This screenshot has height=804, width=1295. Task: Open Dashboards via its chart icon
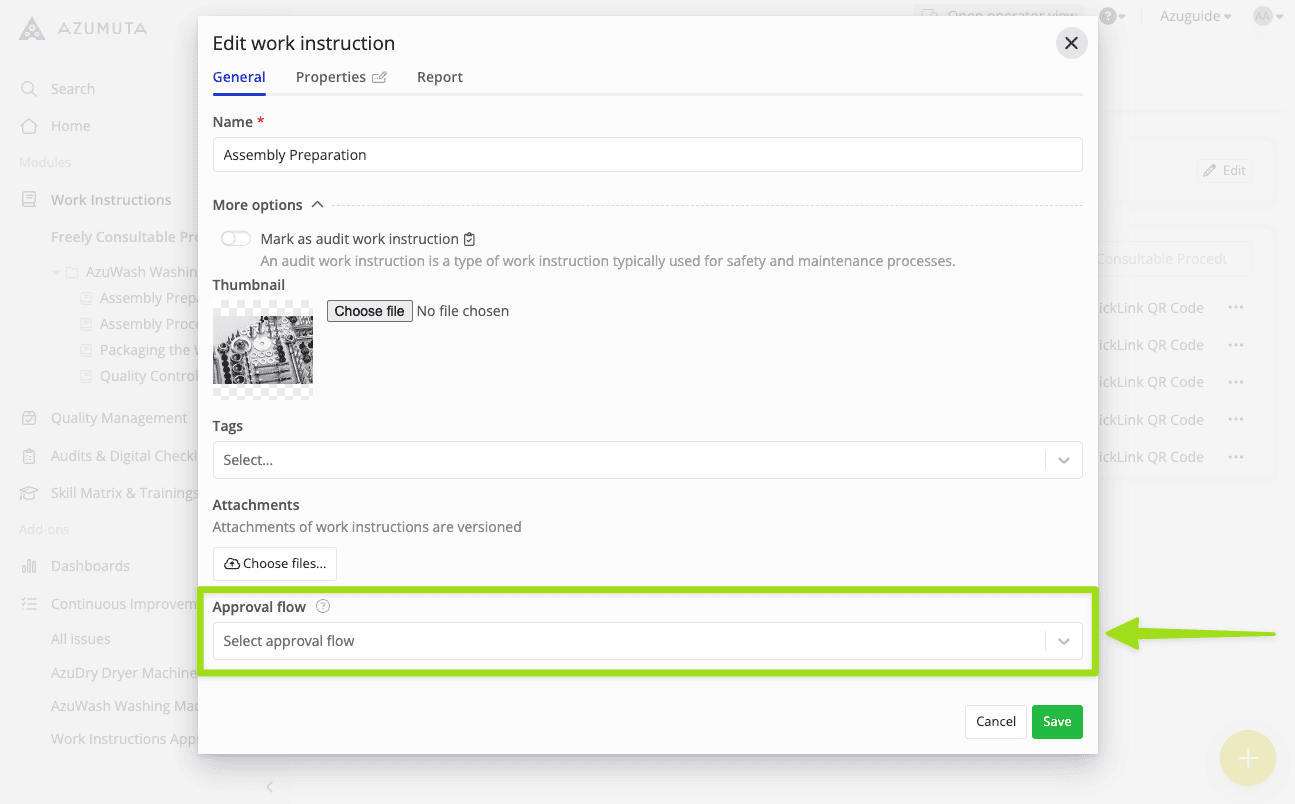click(29, 566)
